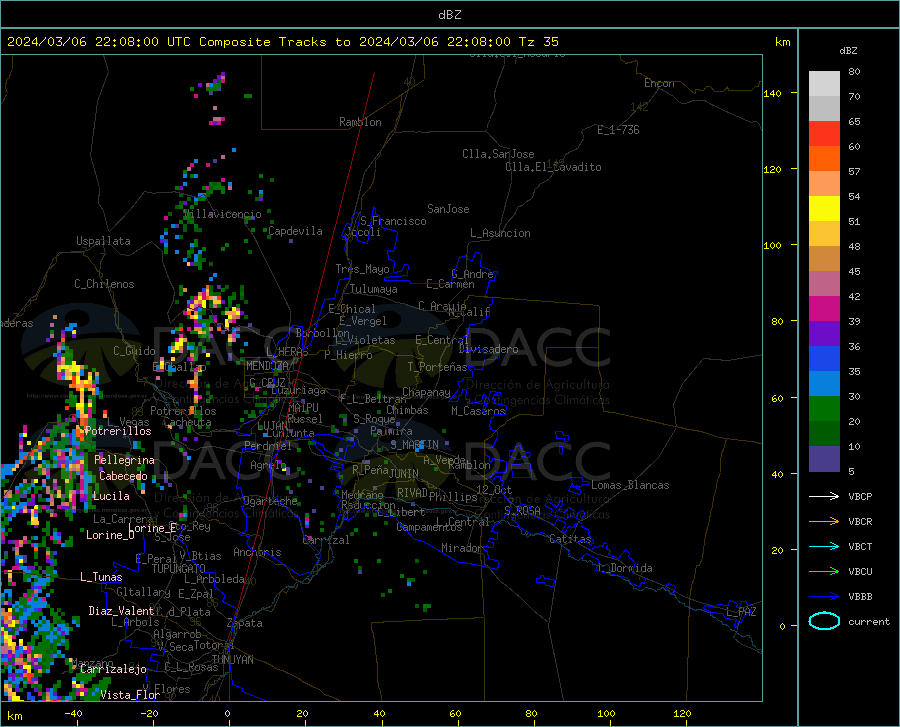Viewport: 900px width, 727px height.
Task: Click the dBZ title at top
Action: click(x=449, y=15)
